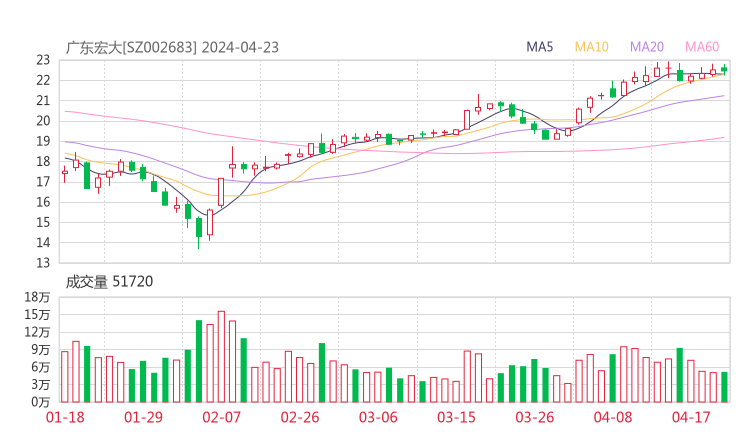The image size is (740, 440).
Task: Click the price axis value 21
Action: (x=43, y=101)
